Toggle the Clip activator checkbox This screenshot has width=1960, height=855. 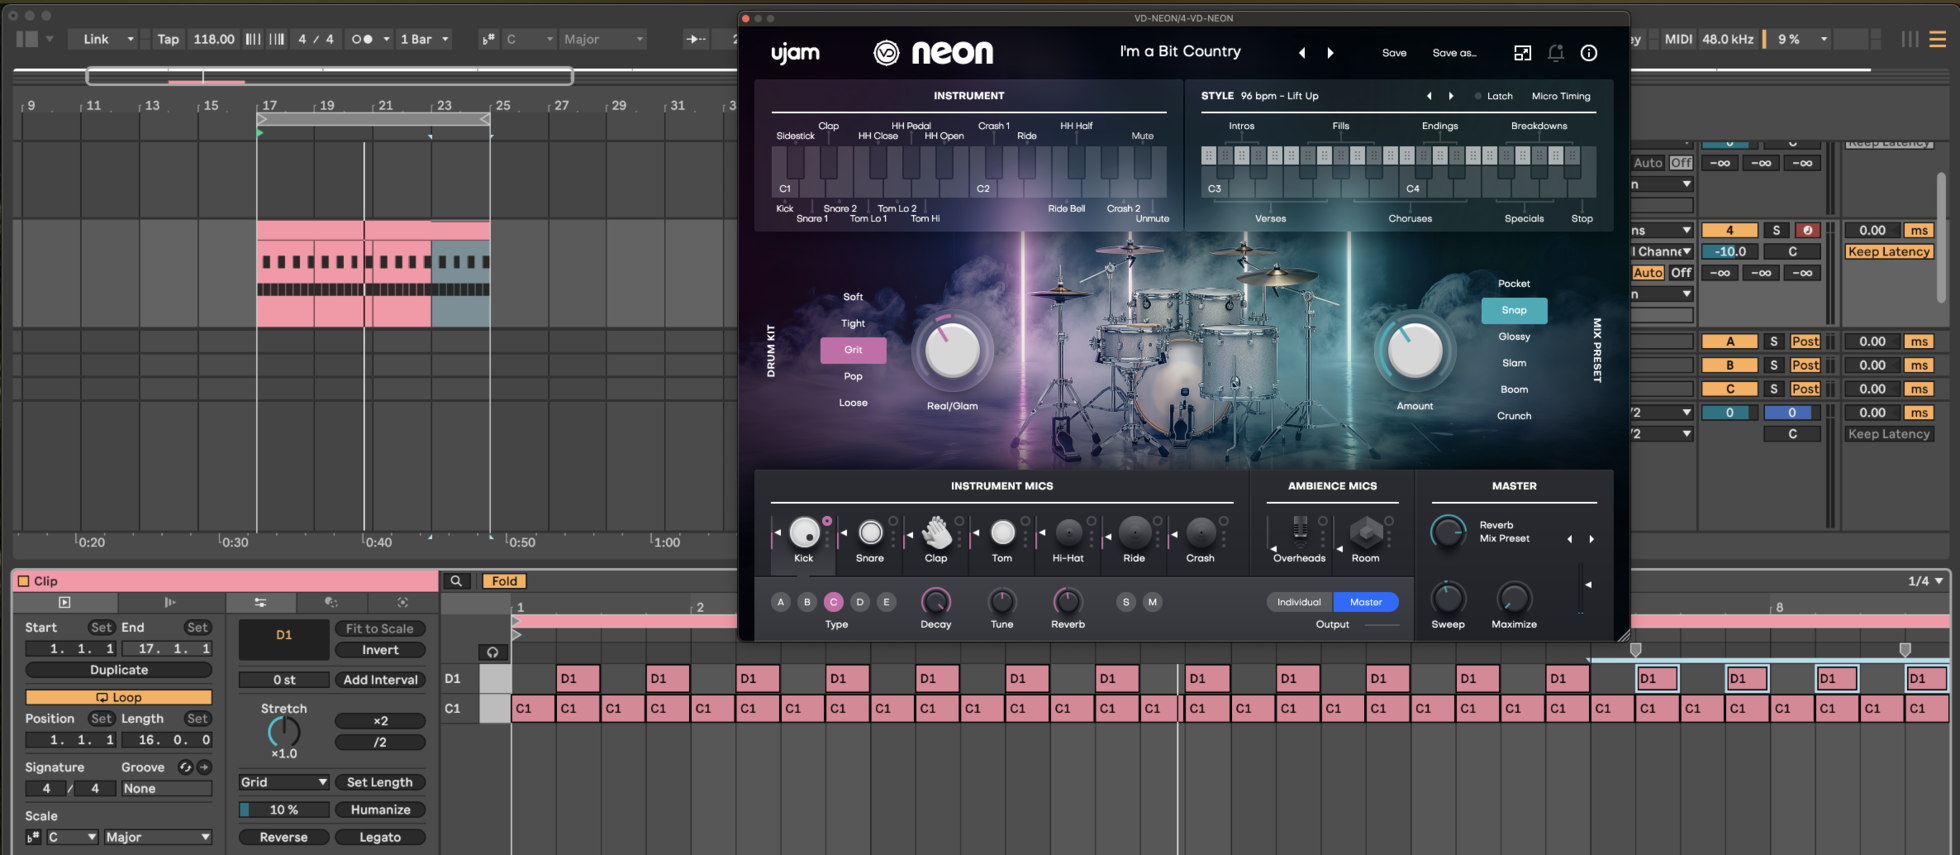pos(23,581)
